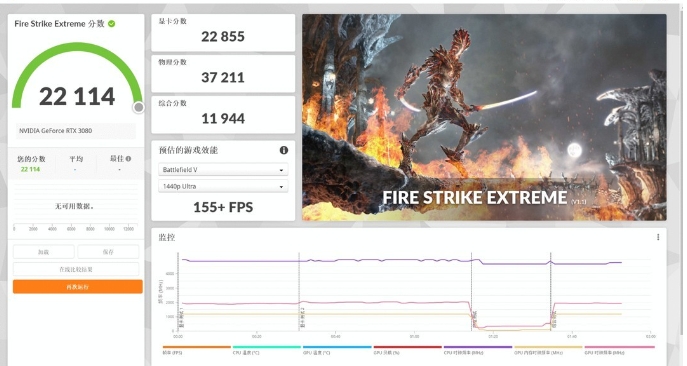Click the first vertical marker line in chart
The width and height of the screenshot is (687, 366).
pyautogui.click(x=178, y=291)
